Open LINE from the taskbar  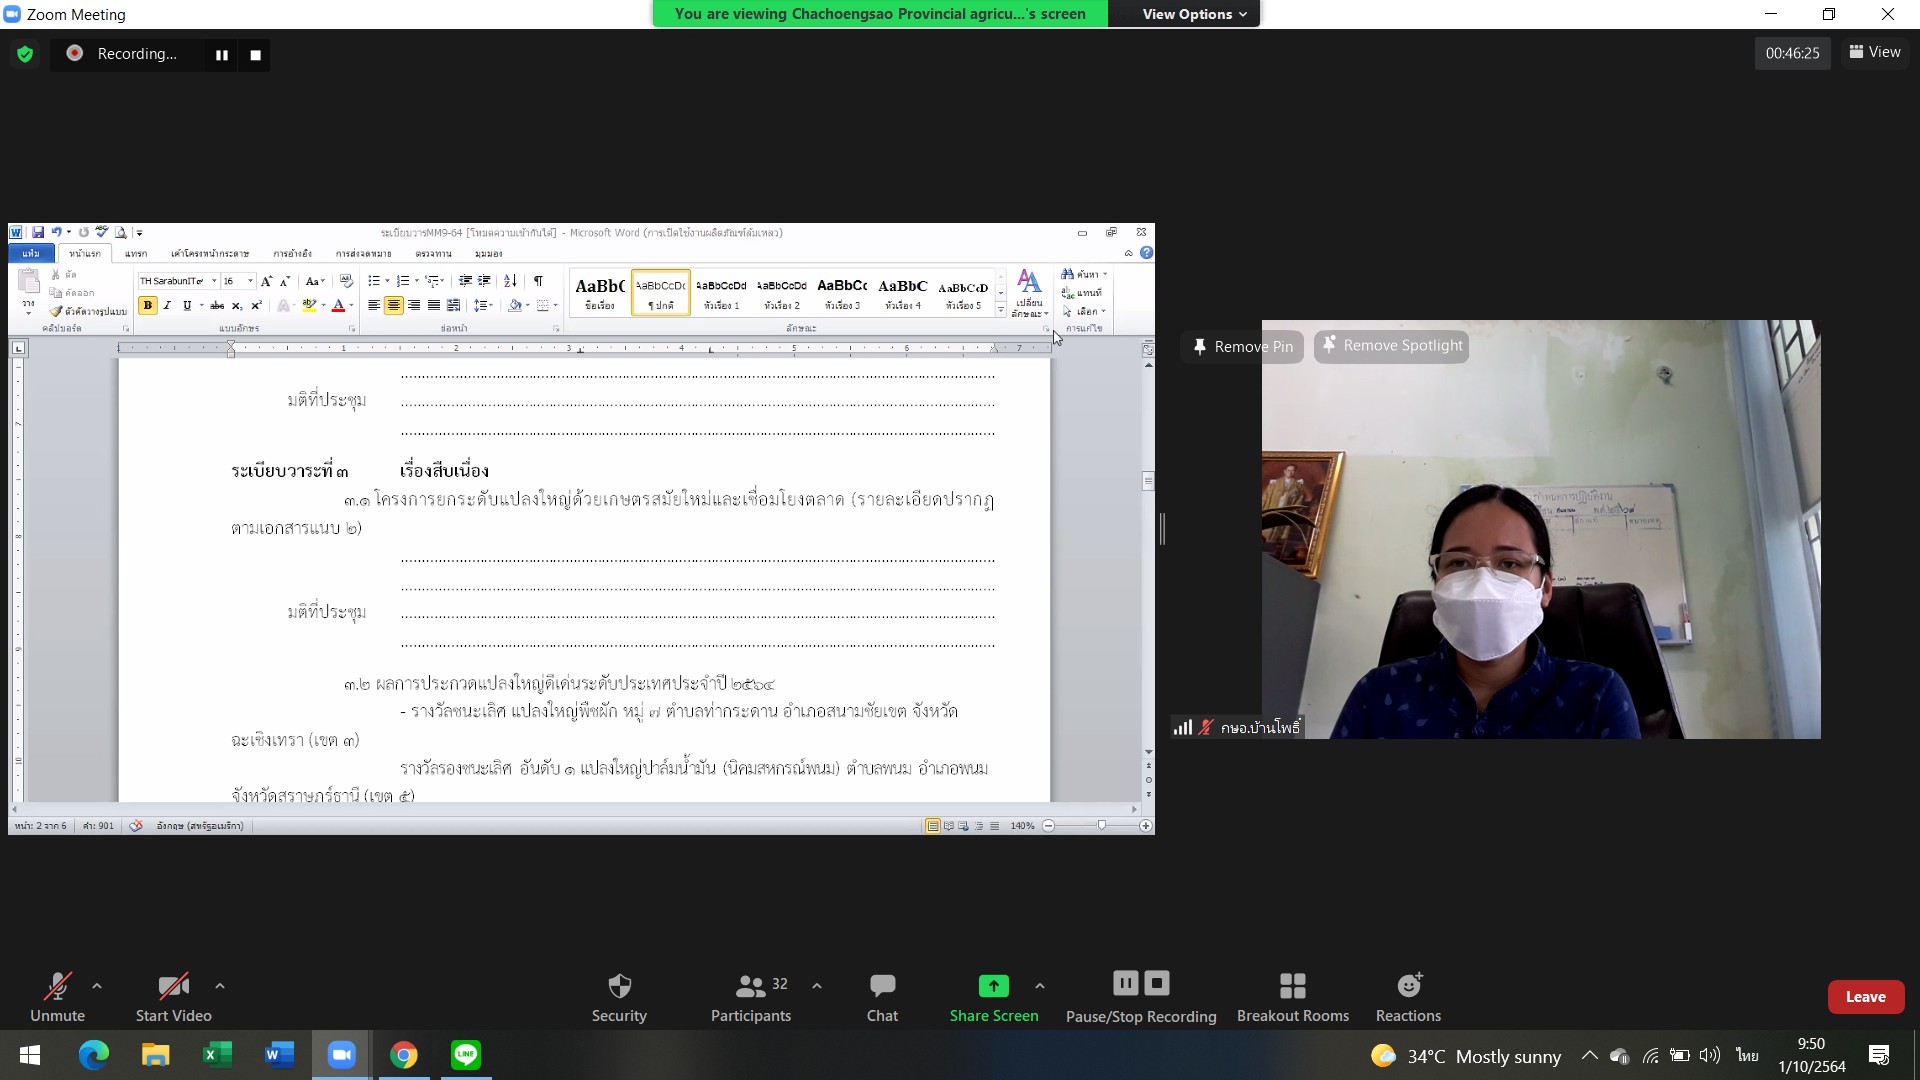466,1054
